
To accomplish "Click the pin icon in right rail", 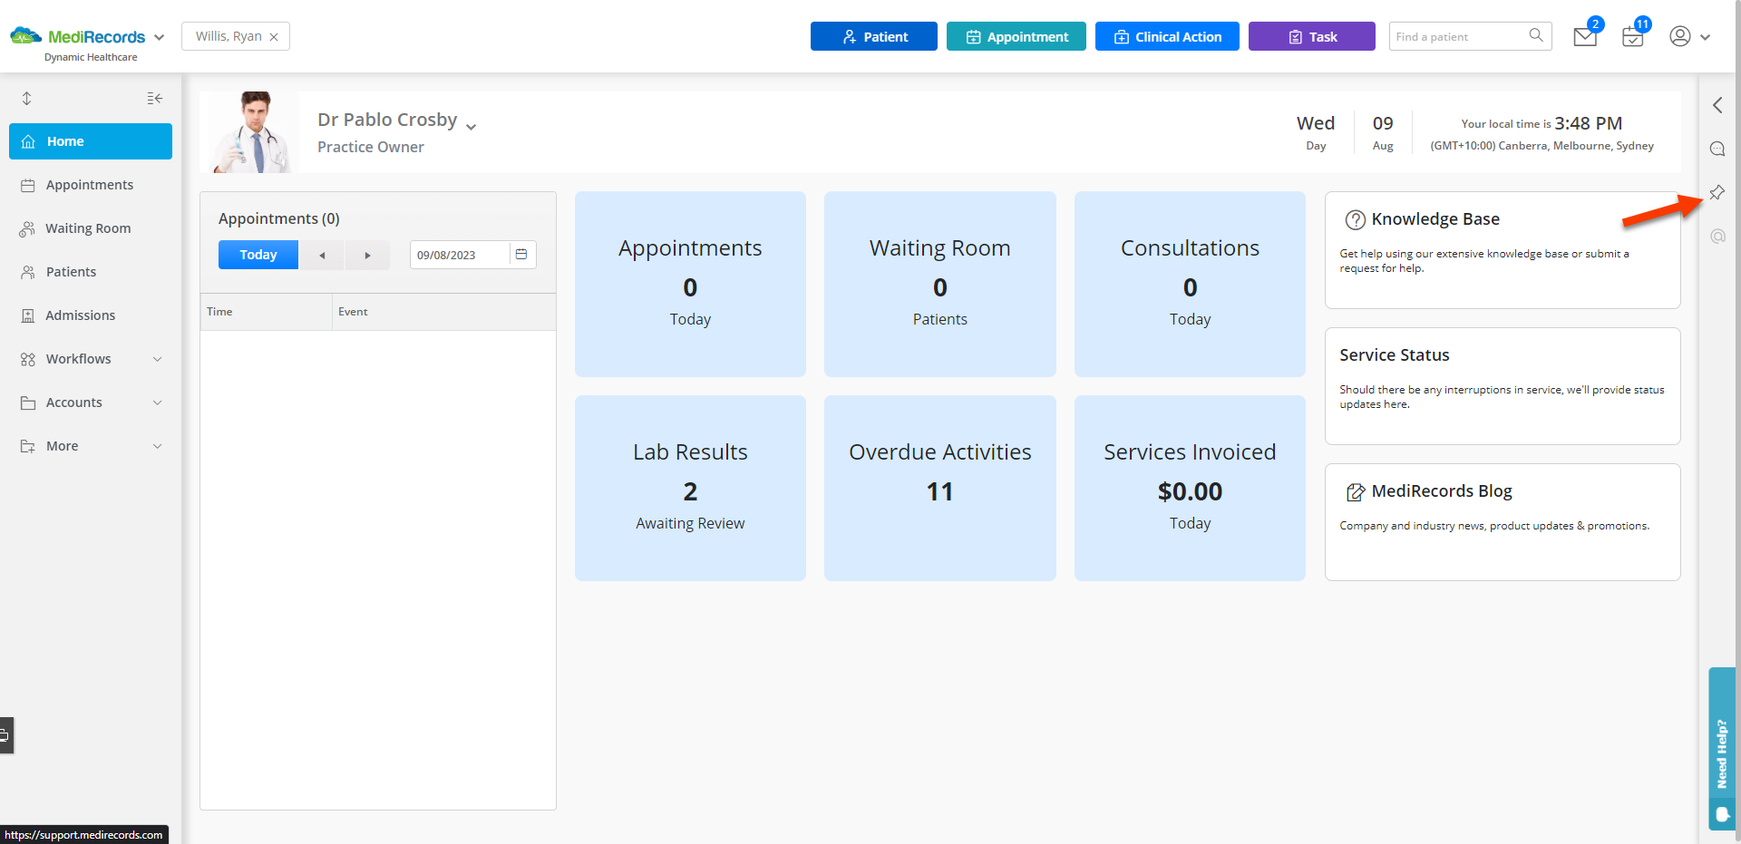I will [1718, 192].
